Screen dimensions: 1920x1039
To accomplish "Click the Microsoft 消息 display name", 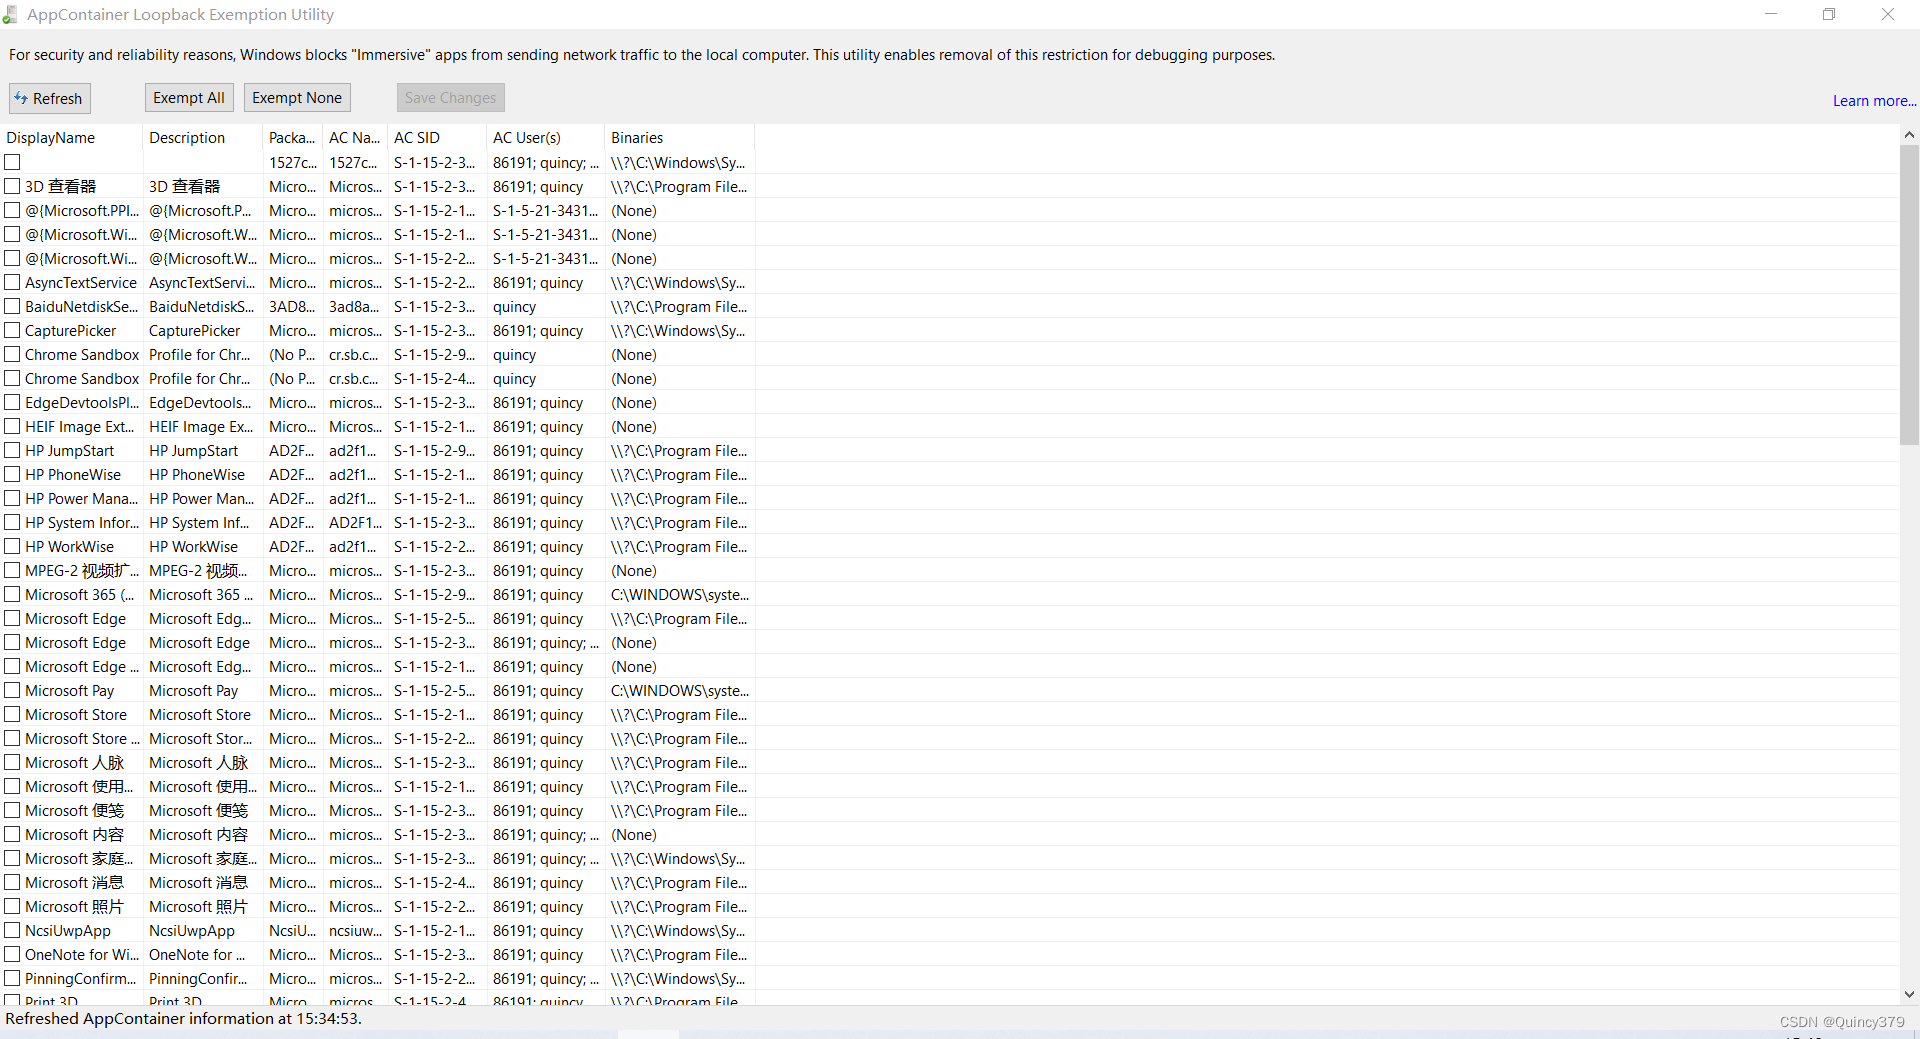I will point(75,883).
